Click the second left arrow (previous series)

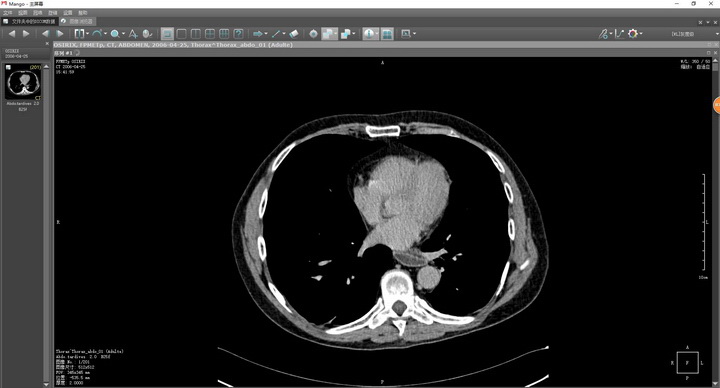[x=45, y=34]
